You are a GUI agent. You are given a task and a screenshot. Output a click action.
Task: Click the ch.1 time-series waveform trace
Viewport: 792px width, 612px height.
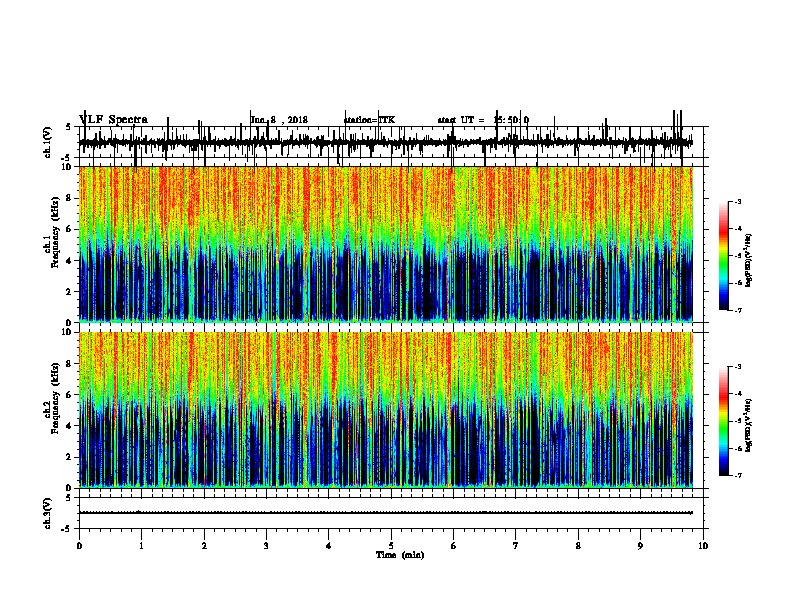pos(385,143)
